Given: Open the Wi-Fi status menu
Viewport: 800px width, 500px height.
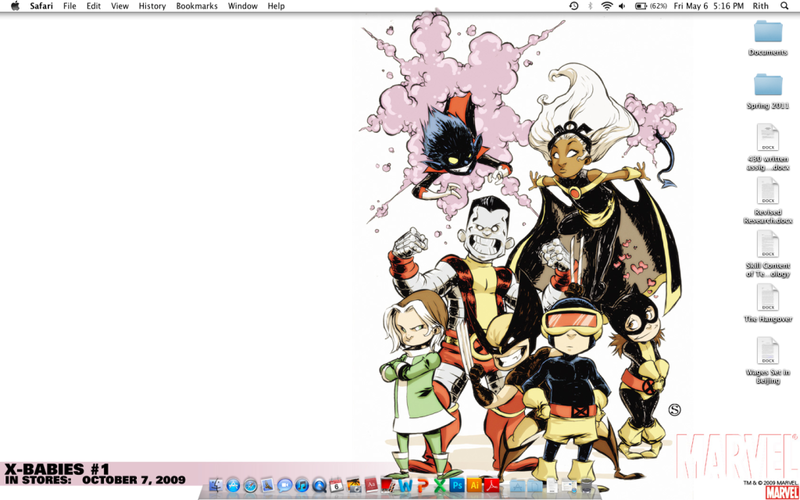Looking at the screenshot, I should point(607,6).
